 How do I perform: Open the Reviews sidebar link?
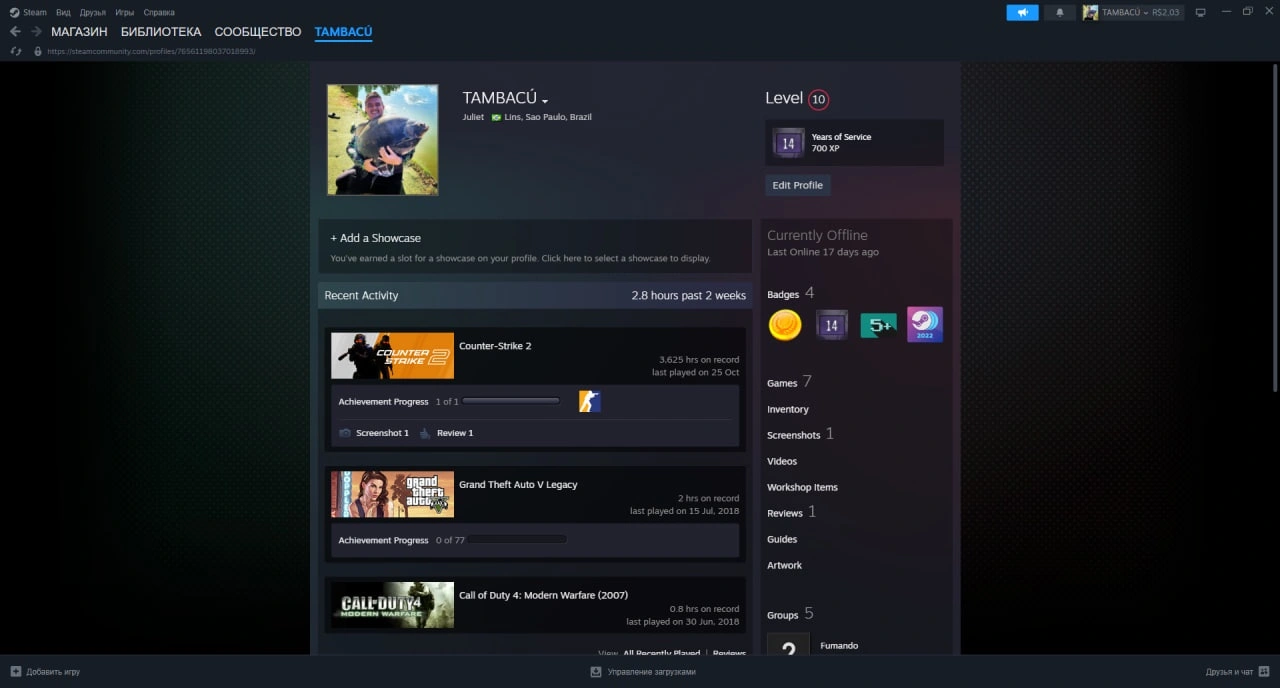point(785,513)
